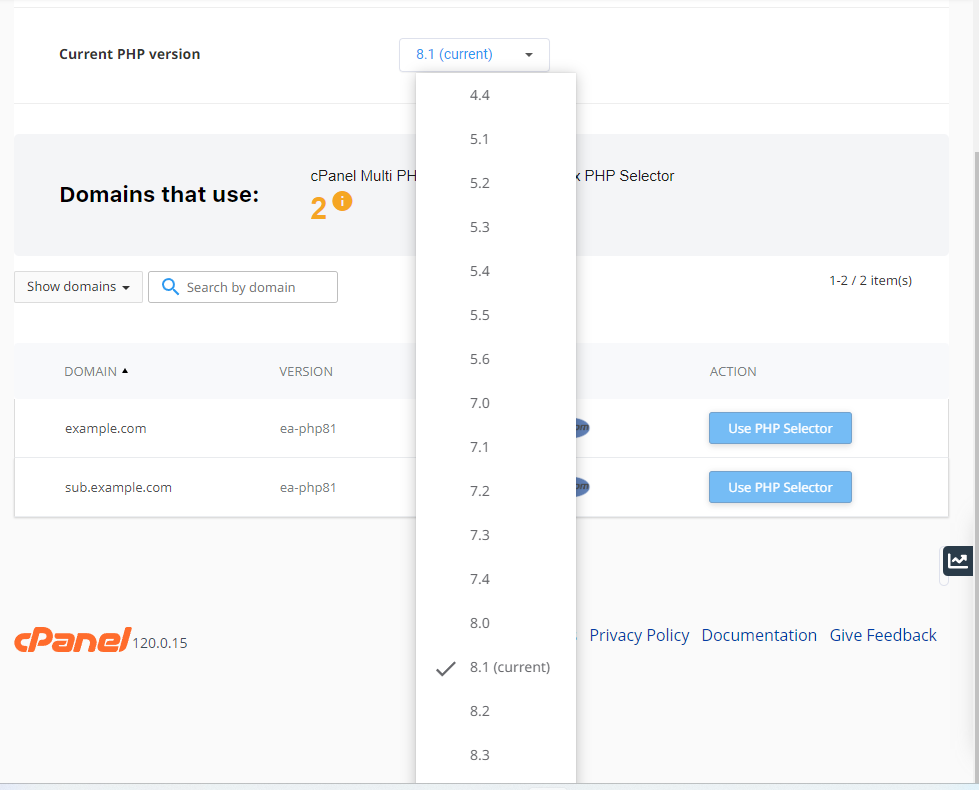The image size is (979, 790).
Task: Click ea-php81 version in example.com row
Action: tap(308, 429)
